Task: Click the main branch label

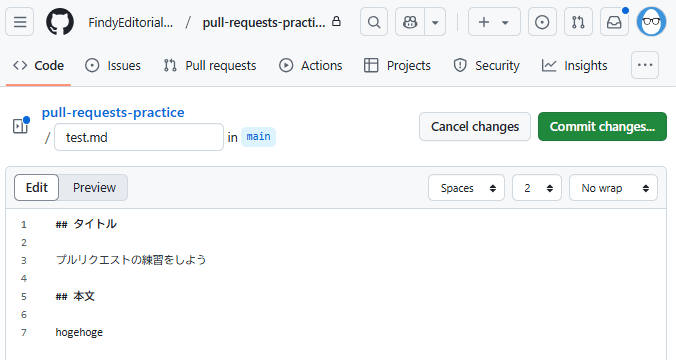Action: [x=258, y=137]
